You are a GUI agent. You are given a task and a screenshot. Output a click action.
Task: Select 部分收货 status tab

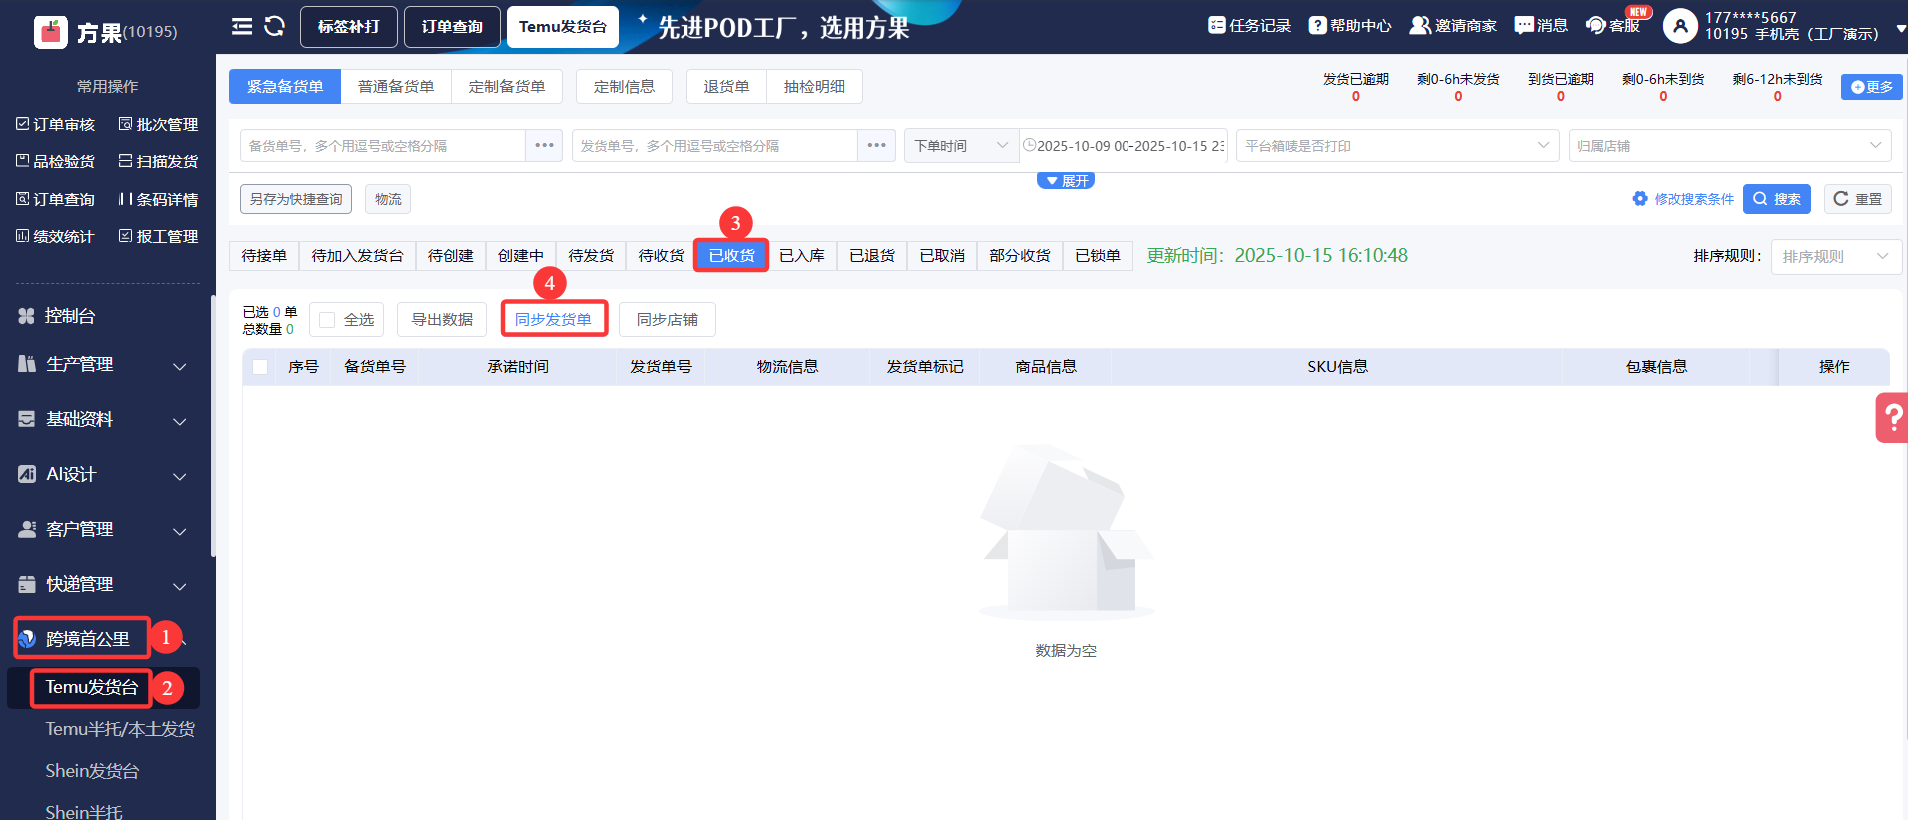1020,256
